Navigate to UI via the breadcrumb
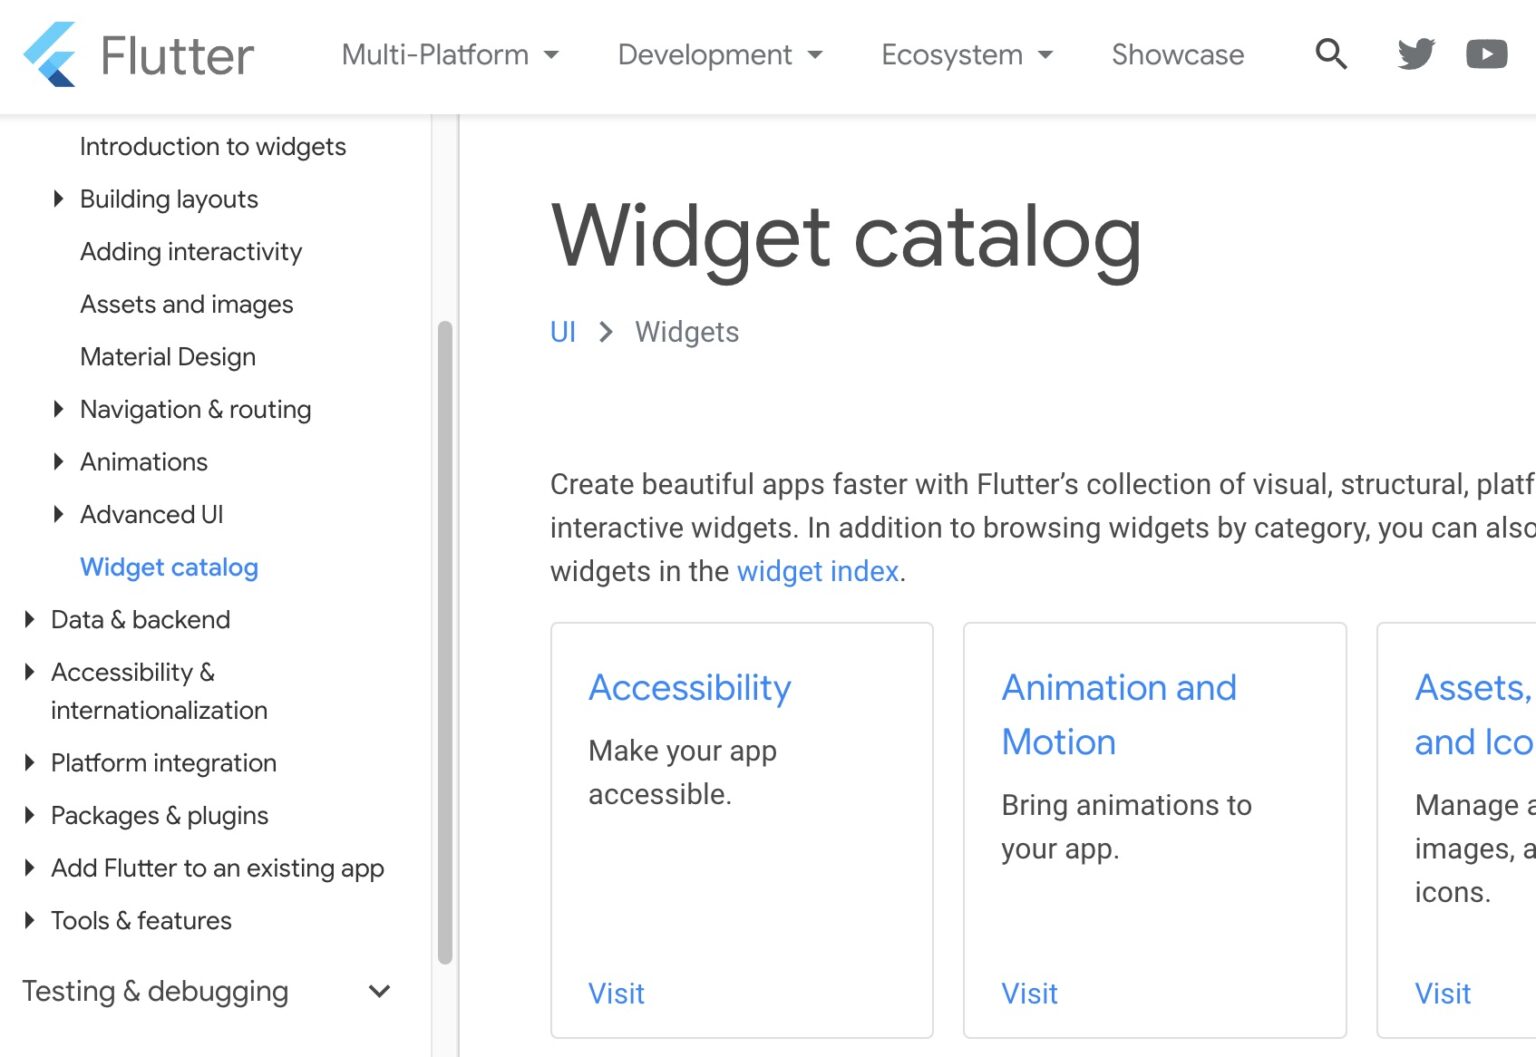The image size is (1536, 1057). [563, 331]
